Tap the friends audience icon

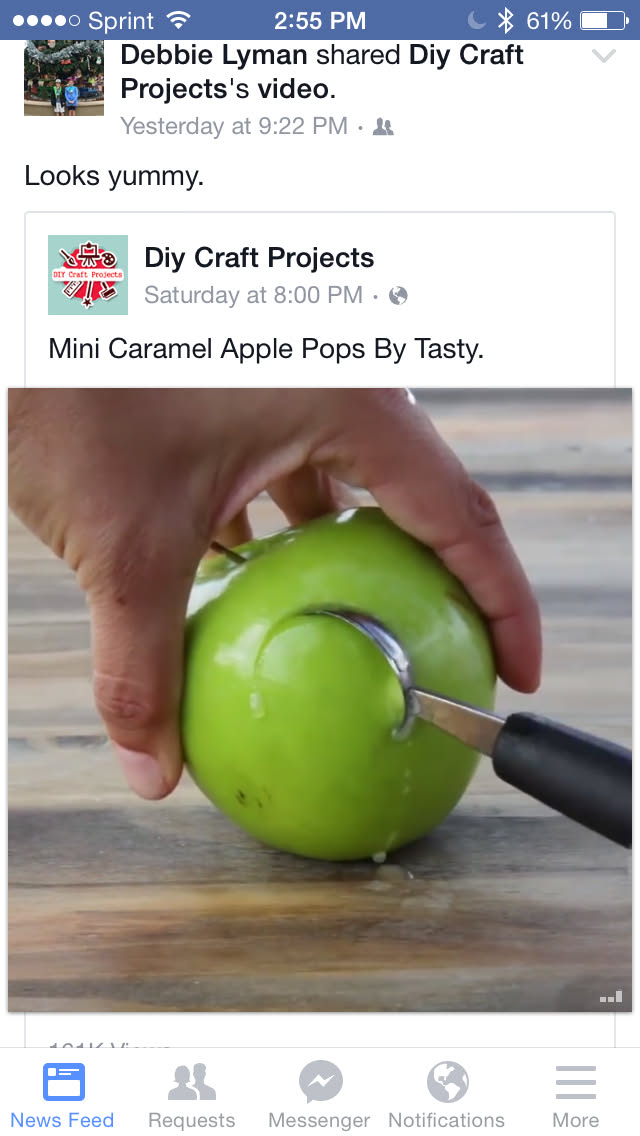click(383, 127)
